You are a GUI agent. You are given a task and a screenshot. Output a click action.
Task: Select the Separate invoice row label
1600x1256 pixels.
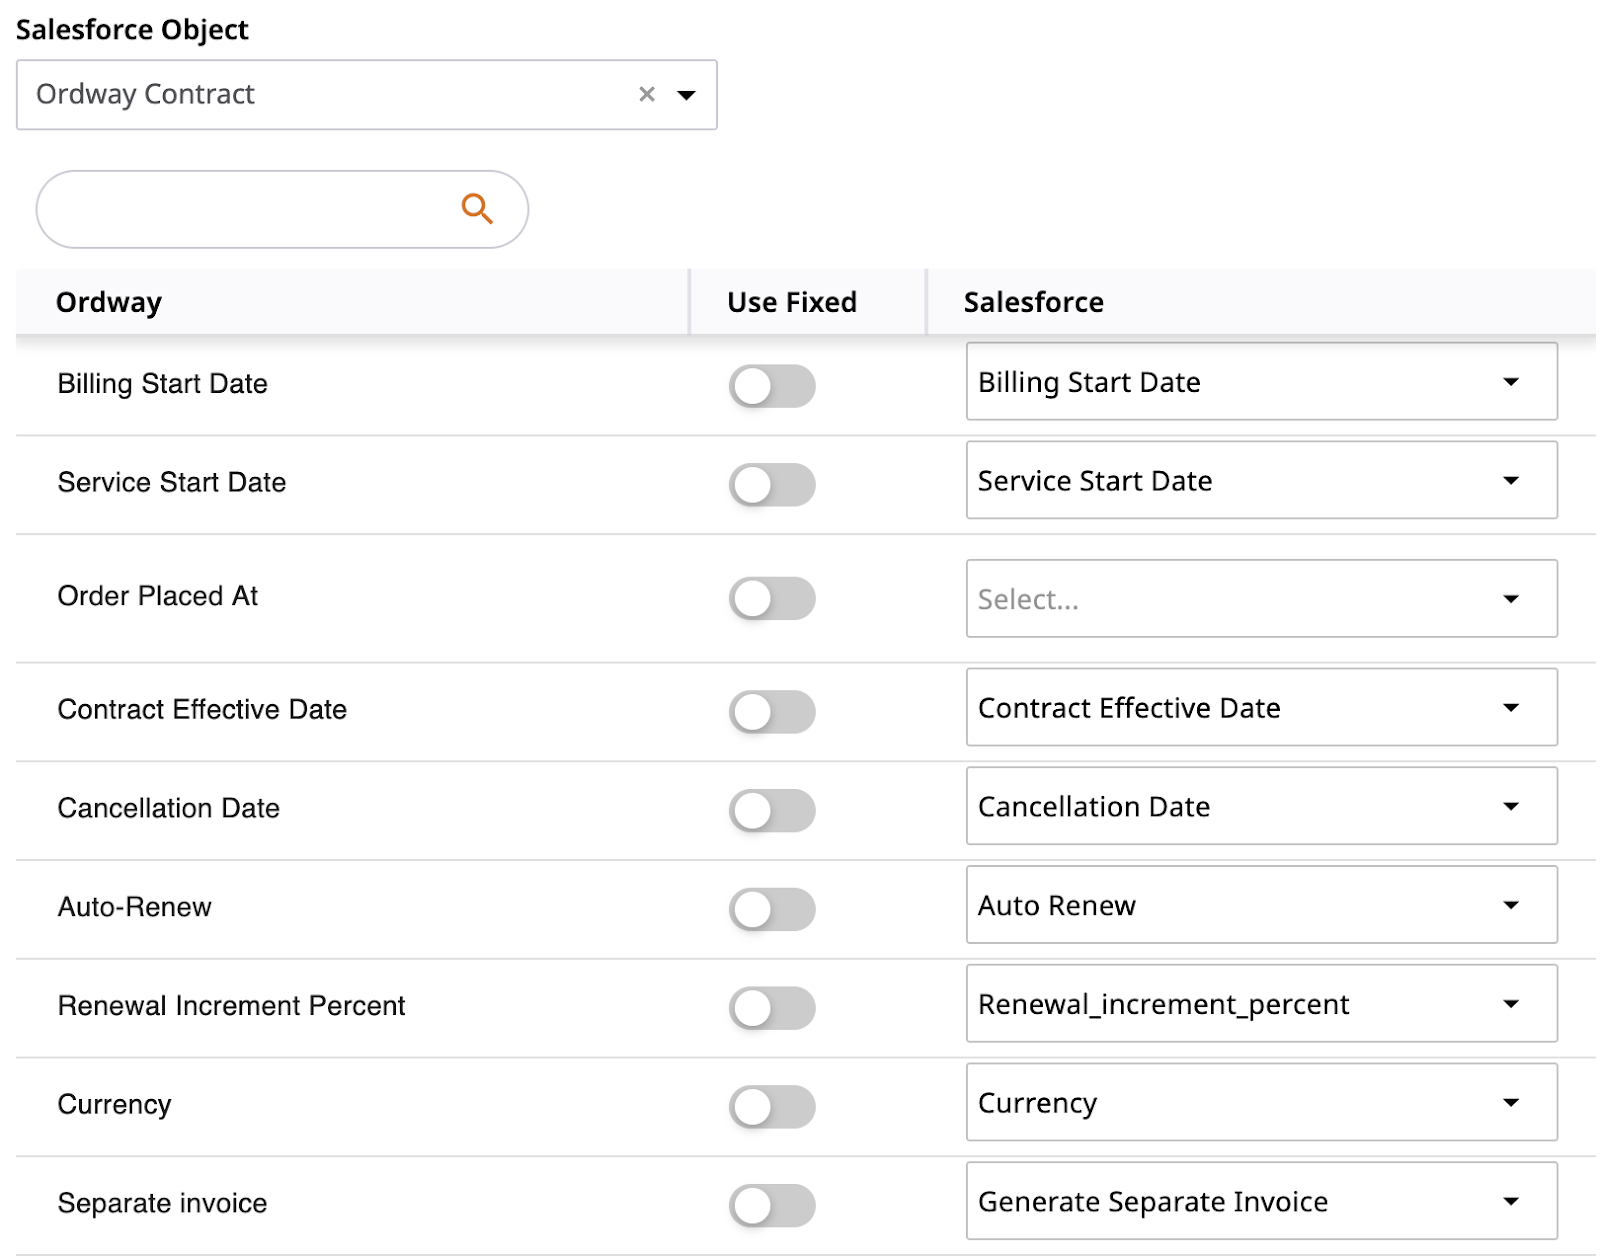tap(163, 1203)
